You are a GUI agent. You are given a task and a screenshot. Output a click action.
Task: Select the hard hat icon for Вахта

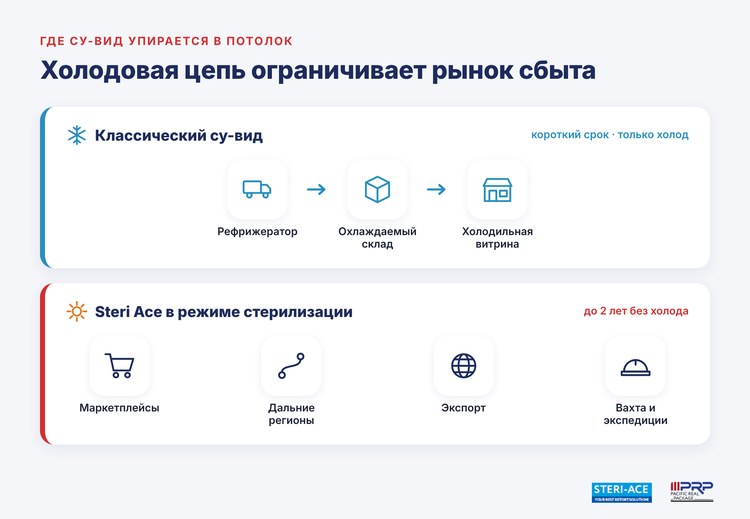[x=636, y=367]
